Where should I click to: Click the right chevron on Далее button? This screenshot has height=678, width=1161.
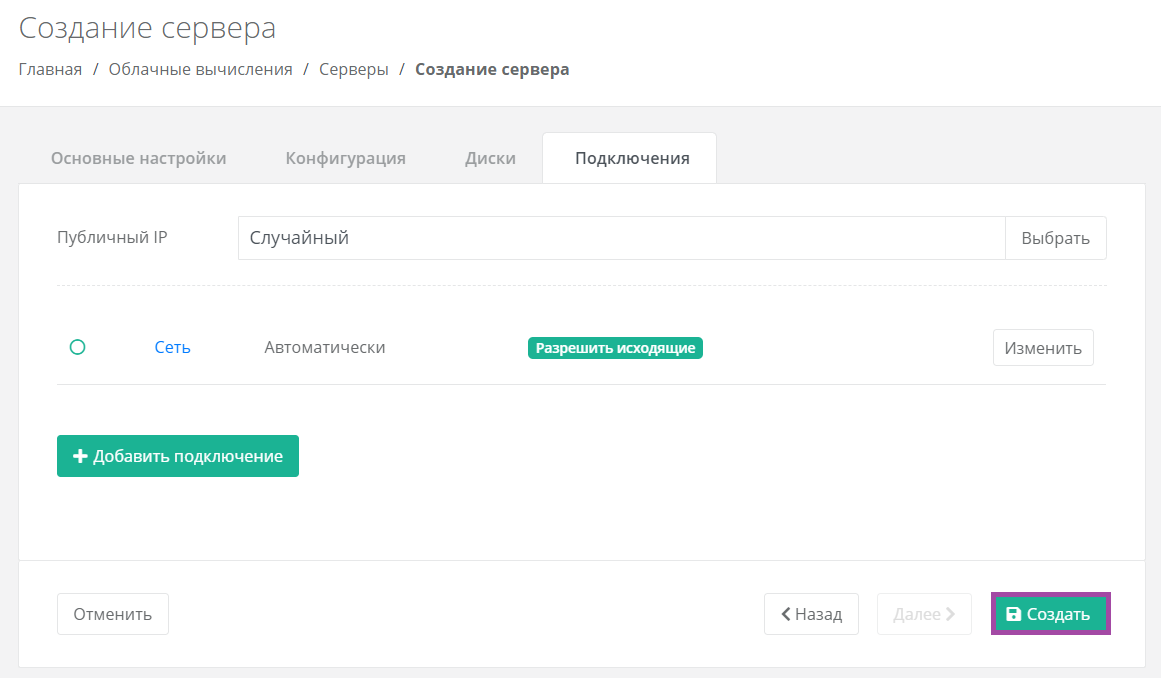[x=950, y=614]
